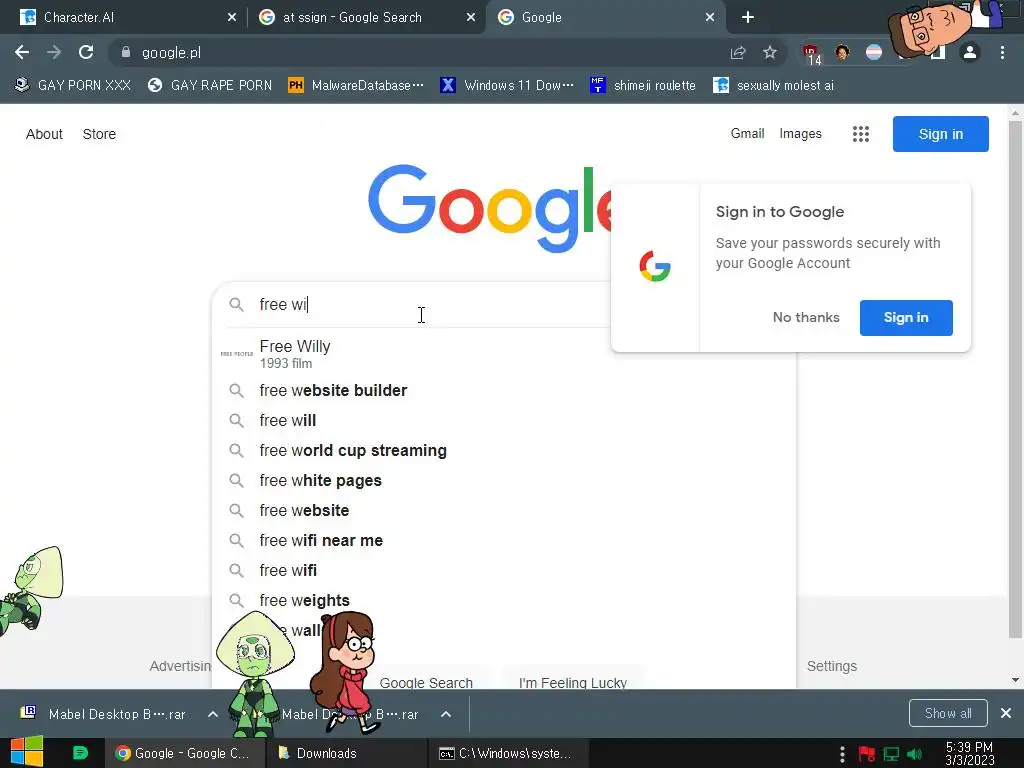Reload the current page

(x=86, y=52)
